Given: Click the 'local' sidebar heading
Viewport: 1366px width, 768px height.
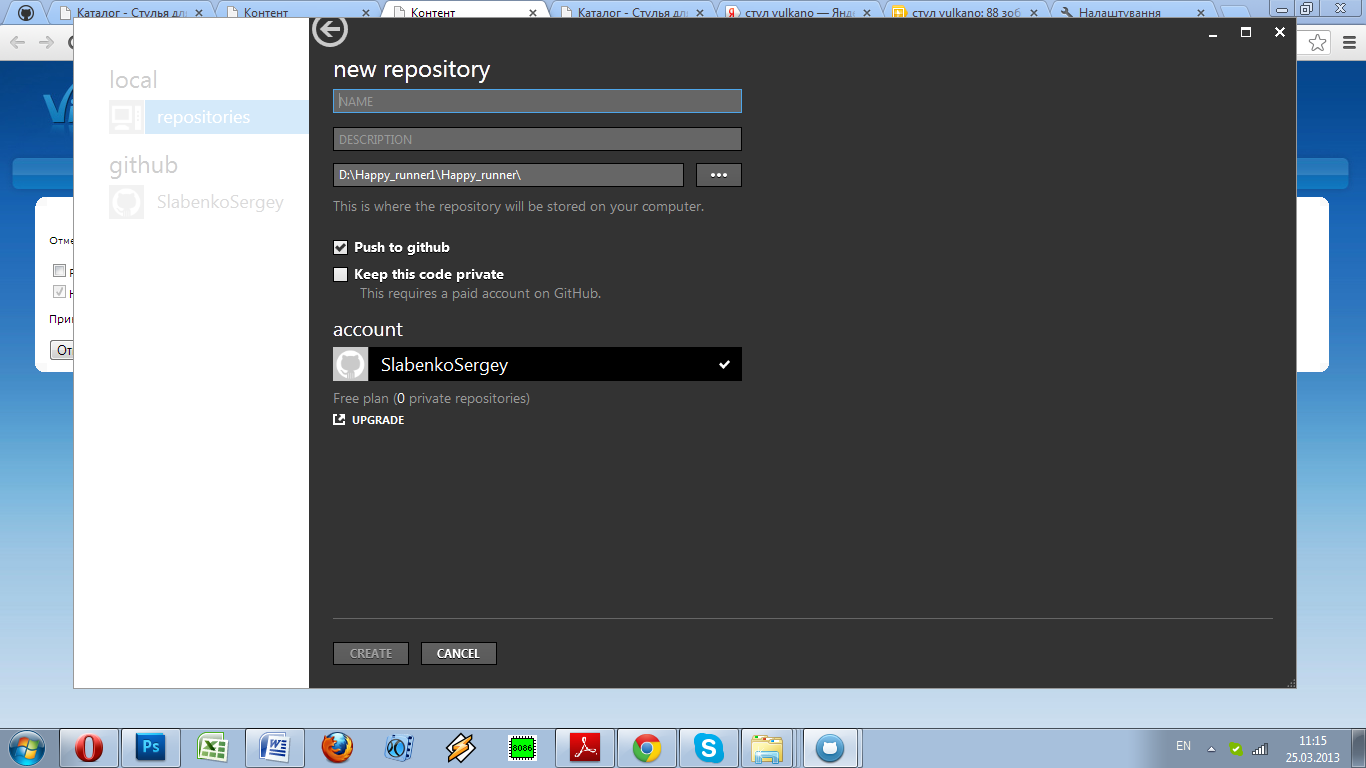Looking at the screenshot, I should click(x=133, y=80).
